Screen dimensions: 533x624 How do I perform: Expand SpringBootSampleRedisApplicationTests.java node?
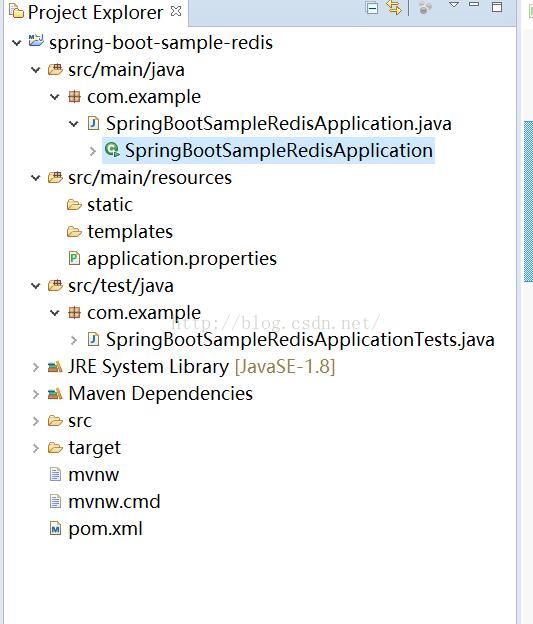73,340
